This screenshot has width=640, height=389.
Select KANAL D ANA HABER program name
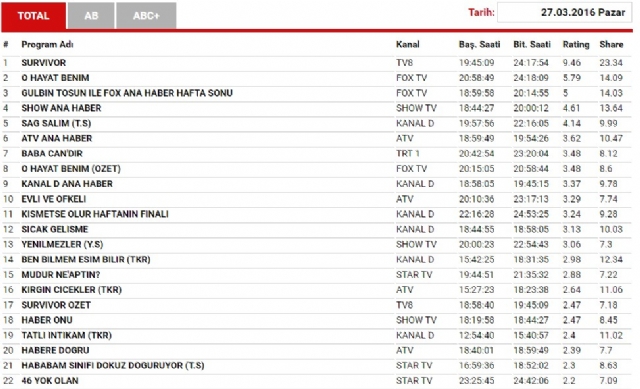click(x=67, y=184)
